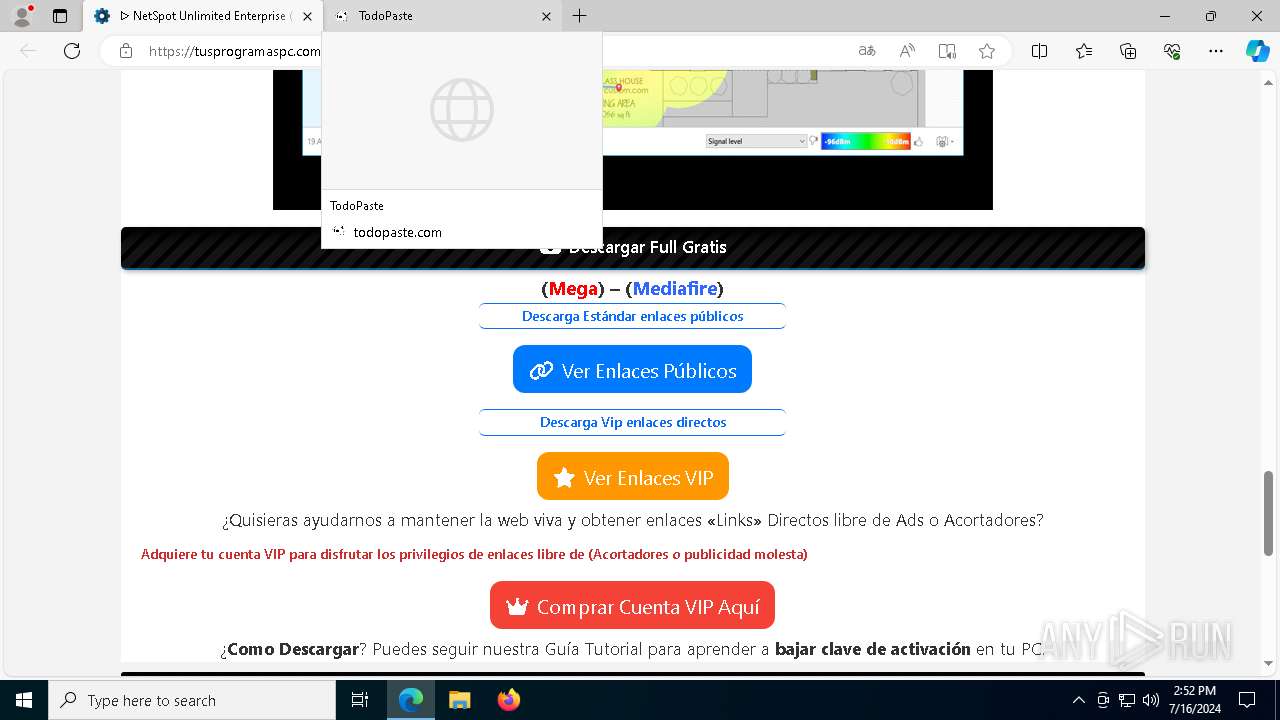Close the TodoPaste tab
The width and height of the screenshot is (1280, 720).
coord(546,16)
